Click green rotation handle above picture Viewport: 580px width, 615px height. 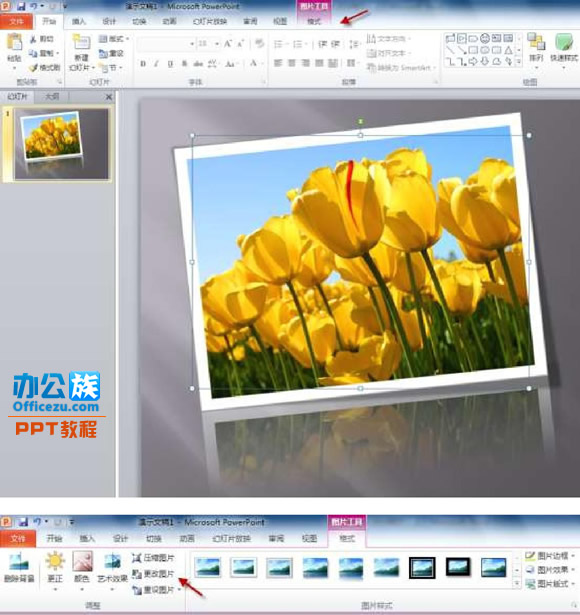click(360, 122)
